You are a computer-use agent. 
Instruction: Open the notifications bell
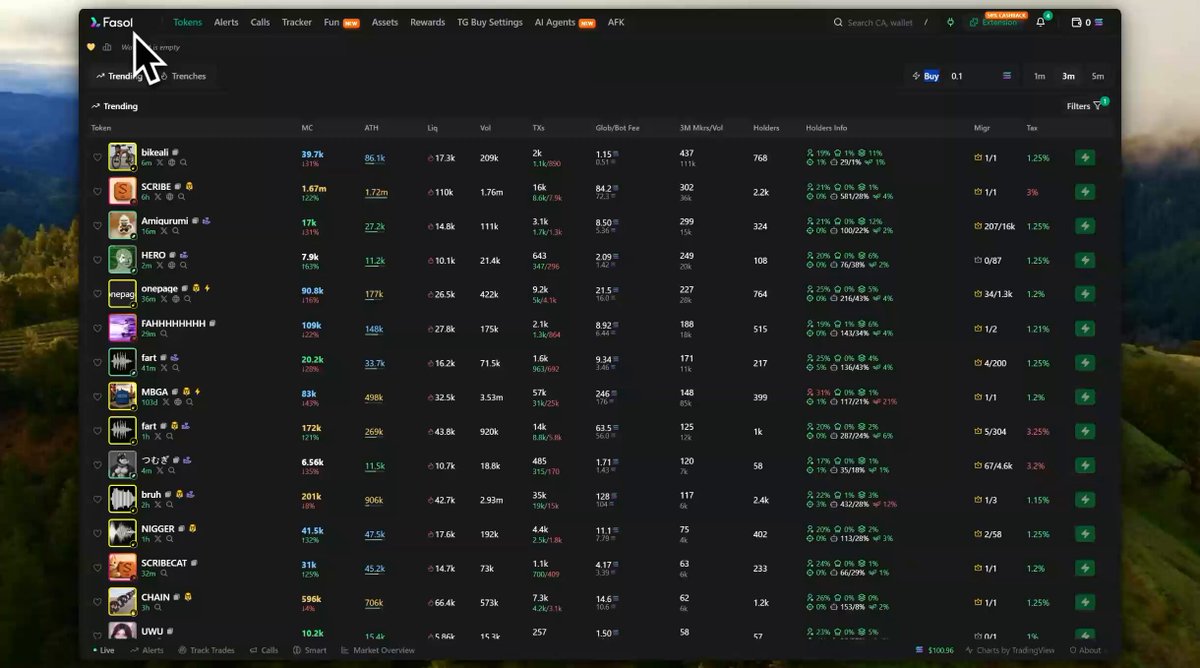pyautogui.click(x=1040, y=22)
